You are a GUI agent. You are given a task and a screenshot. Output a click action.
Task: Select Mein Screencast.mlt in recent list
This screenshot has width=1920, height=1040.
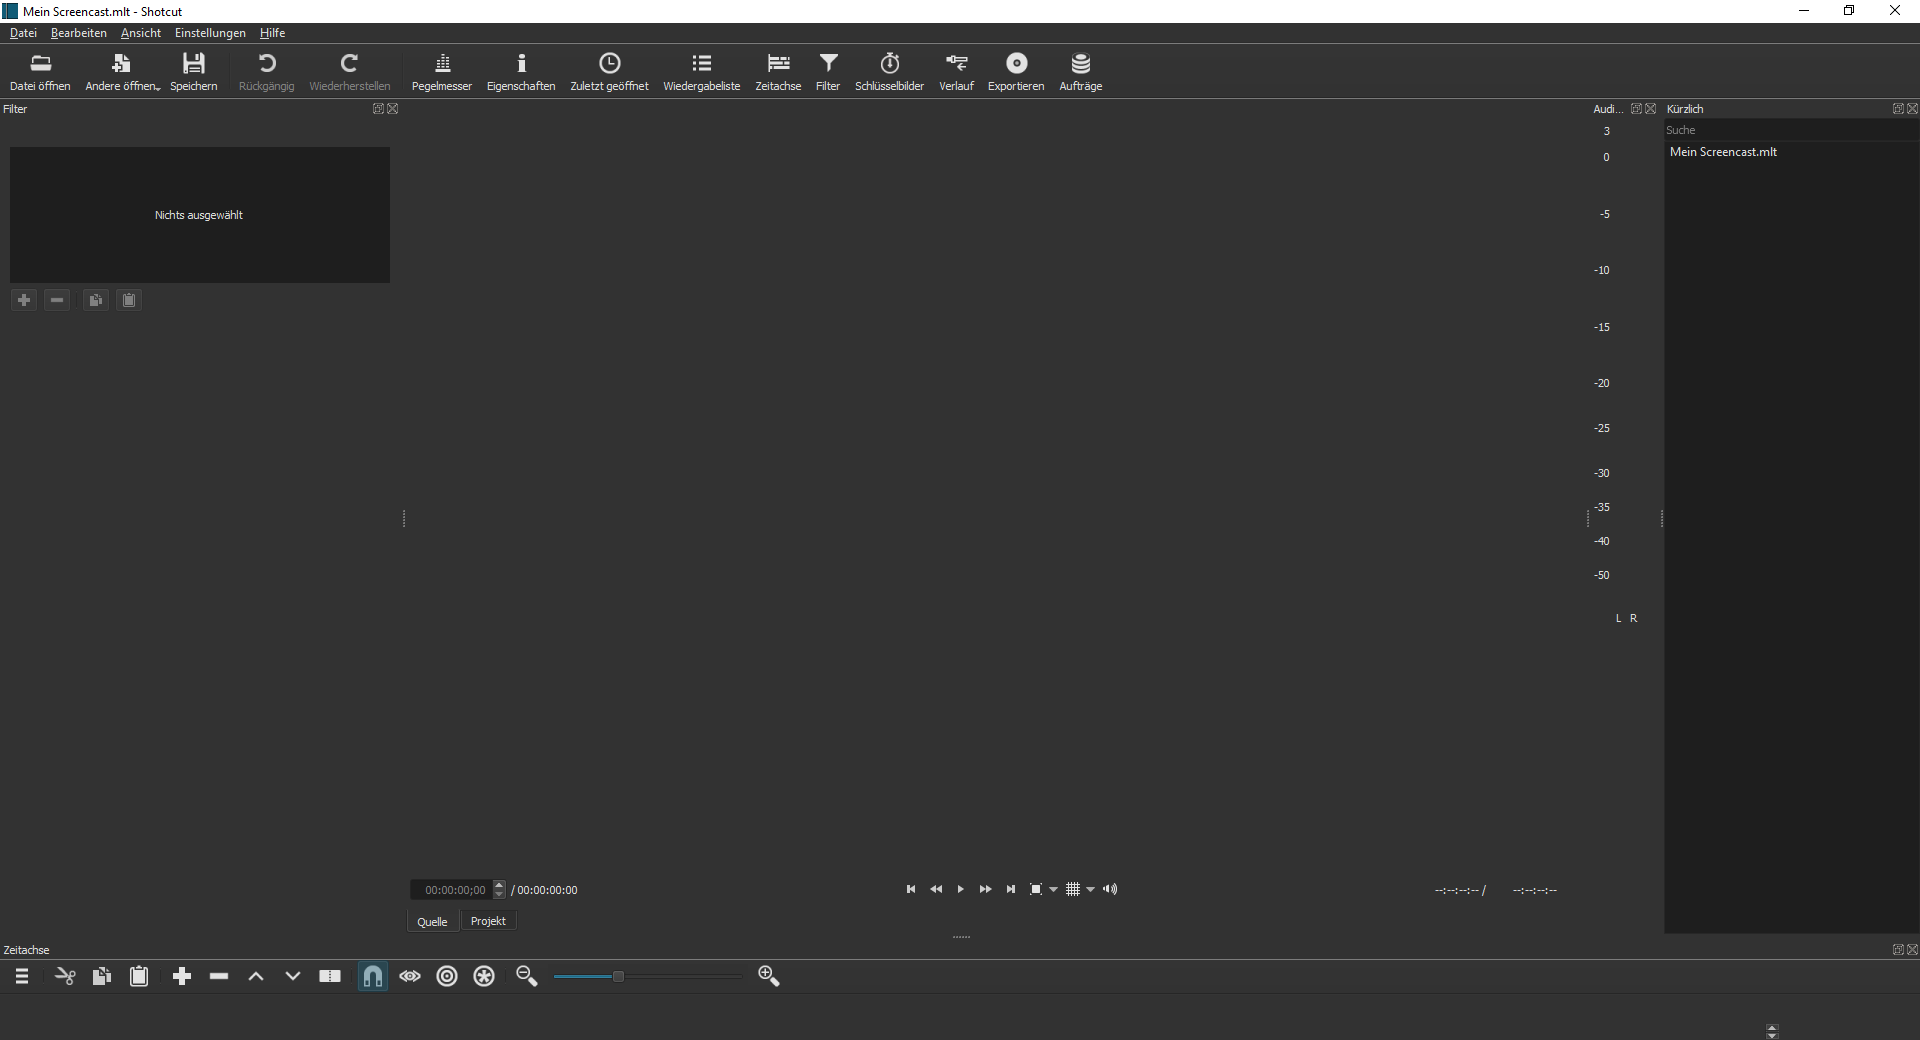coord(1723,152)
